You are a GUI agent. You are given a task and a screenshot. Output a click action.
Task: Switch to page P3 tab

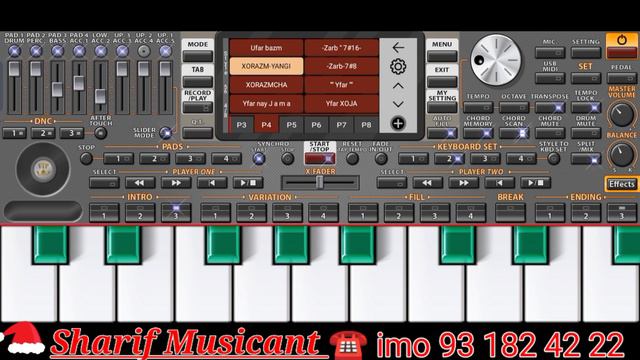241,124
